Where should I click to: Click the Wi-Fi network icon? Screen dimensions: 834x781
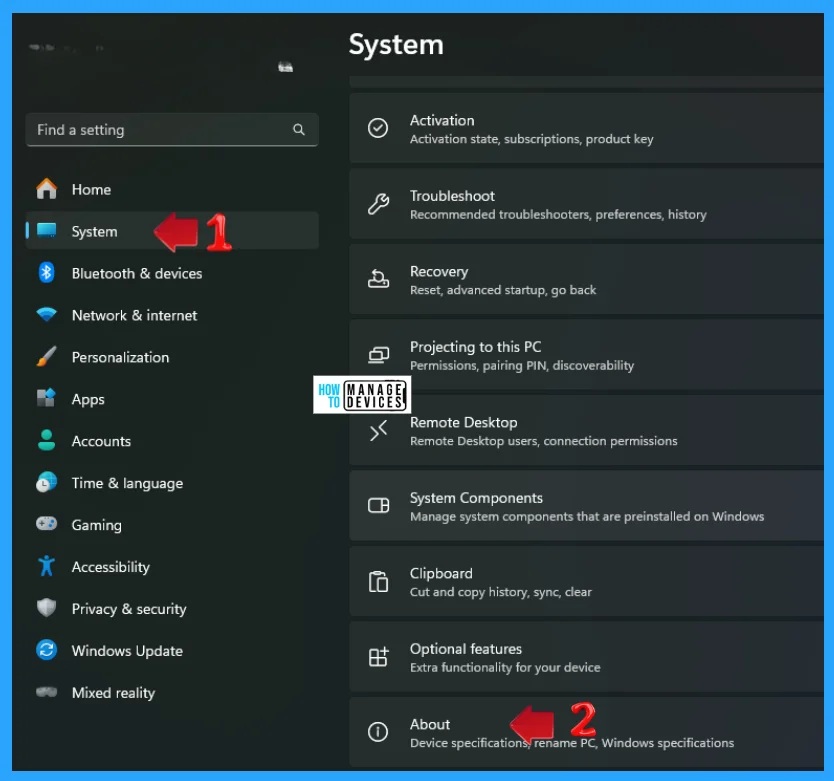(46, 314)
